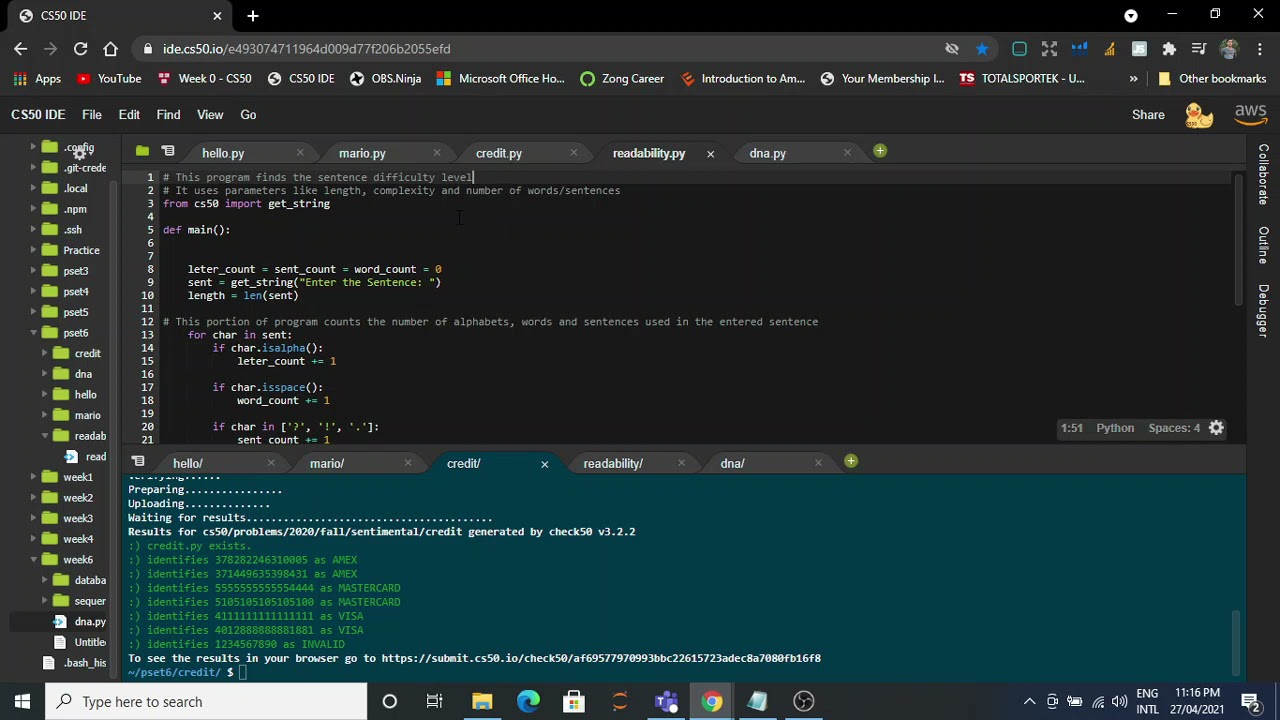Image resolution: width=1280 pixels, height=720 pixels.
Task: Close the readability.py editor tab
Action: point(710,153)
